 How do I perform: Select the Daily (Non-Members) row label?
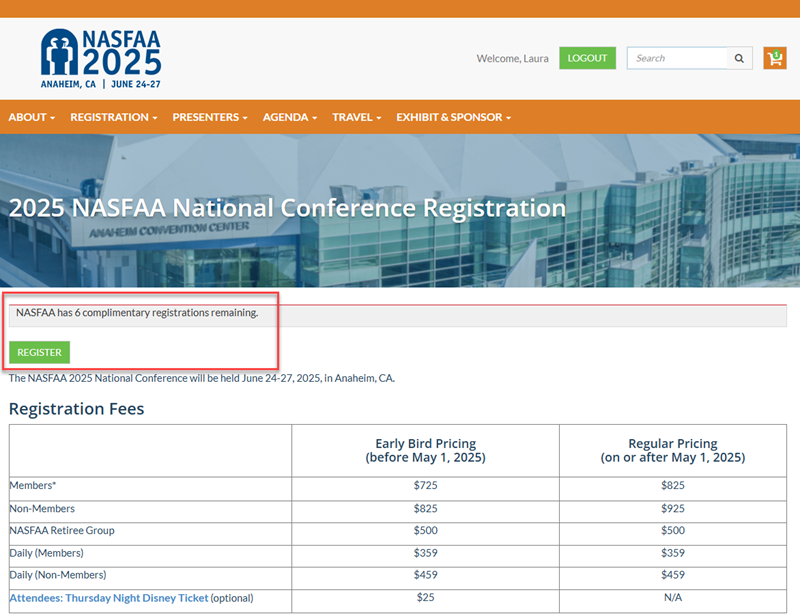(58, 575)
